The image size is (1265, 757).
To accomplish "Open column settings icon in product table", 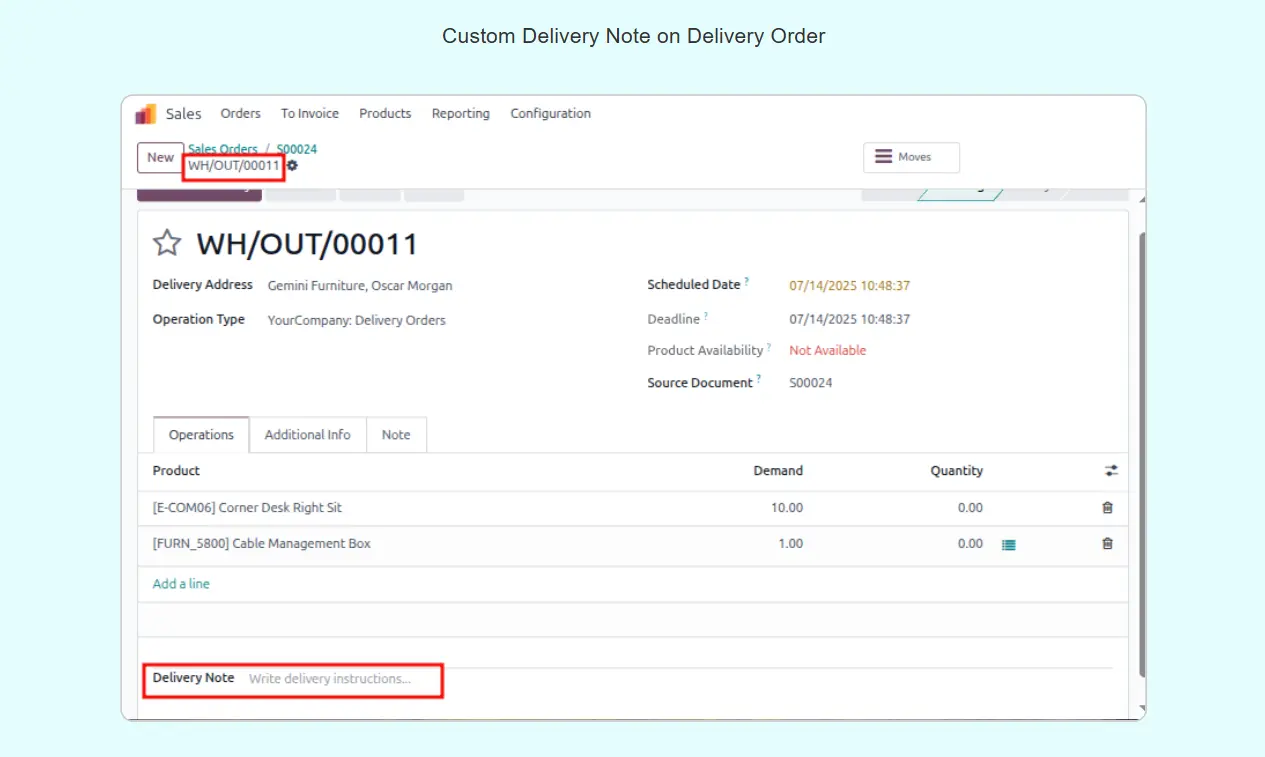I will coord(1110,471).
